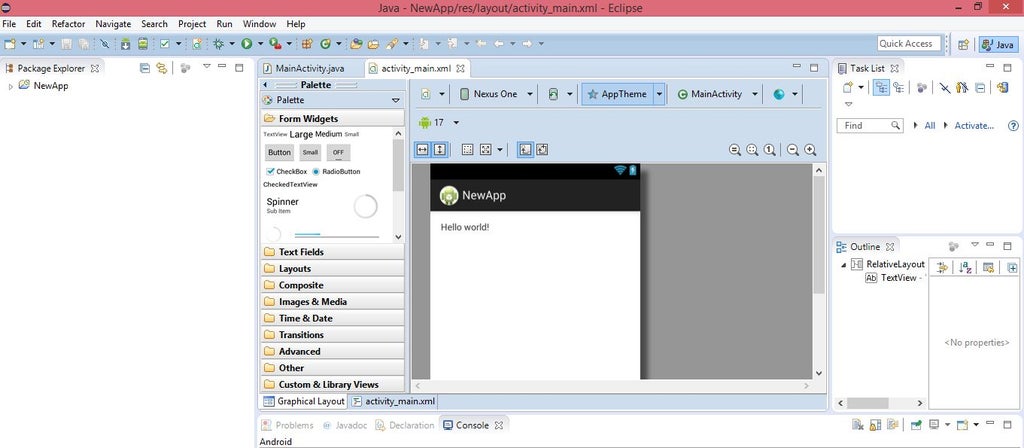This screenshot has height=448, width=1024.
Task: Click the Run green play button
Action: (247, 44)
